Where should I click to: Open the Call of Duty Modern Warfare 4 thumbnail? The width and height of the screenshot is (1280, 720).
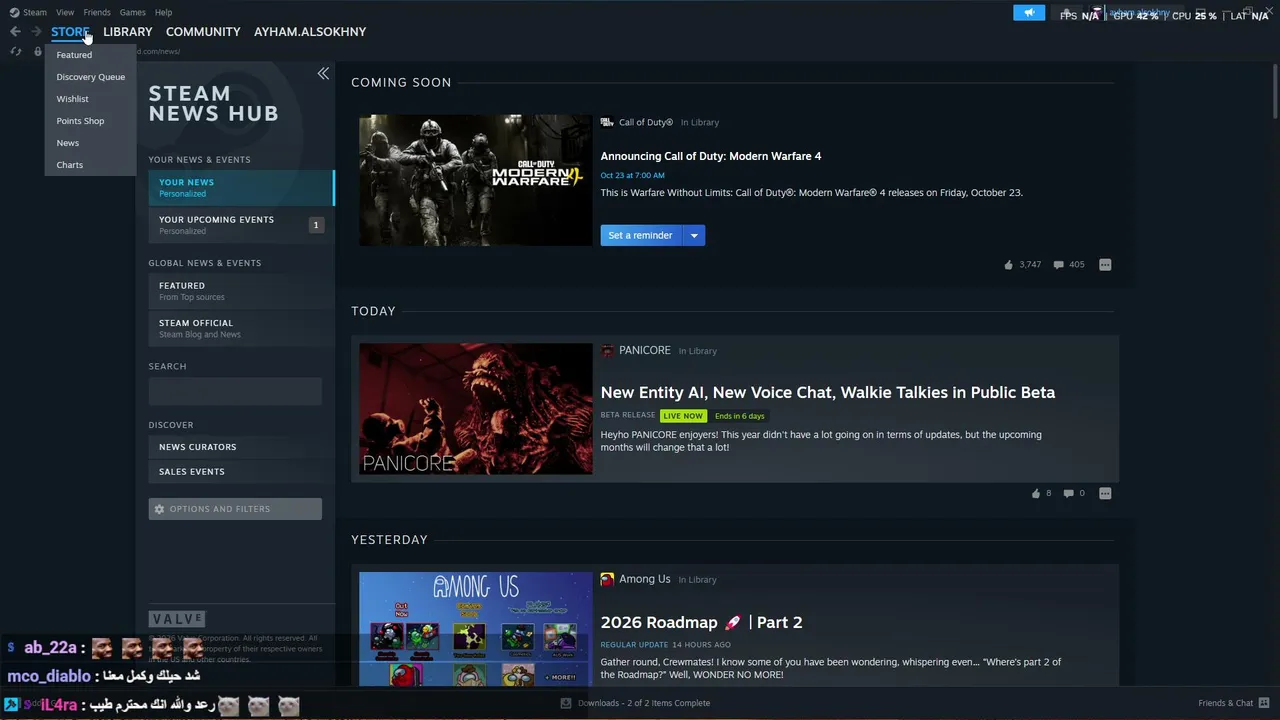click(x=476, y=180)
